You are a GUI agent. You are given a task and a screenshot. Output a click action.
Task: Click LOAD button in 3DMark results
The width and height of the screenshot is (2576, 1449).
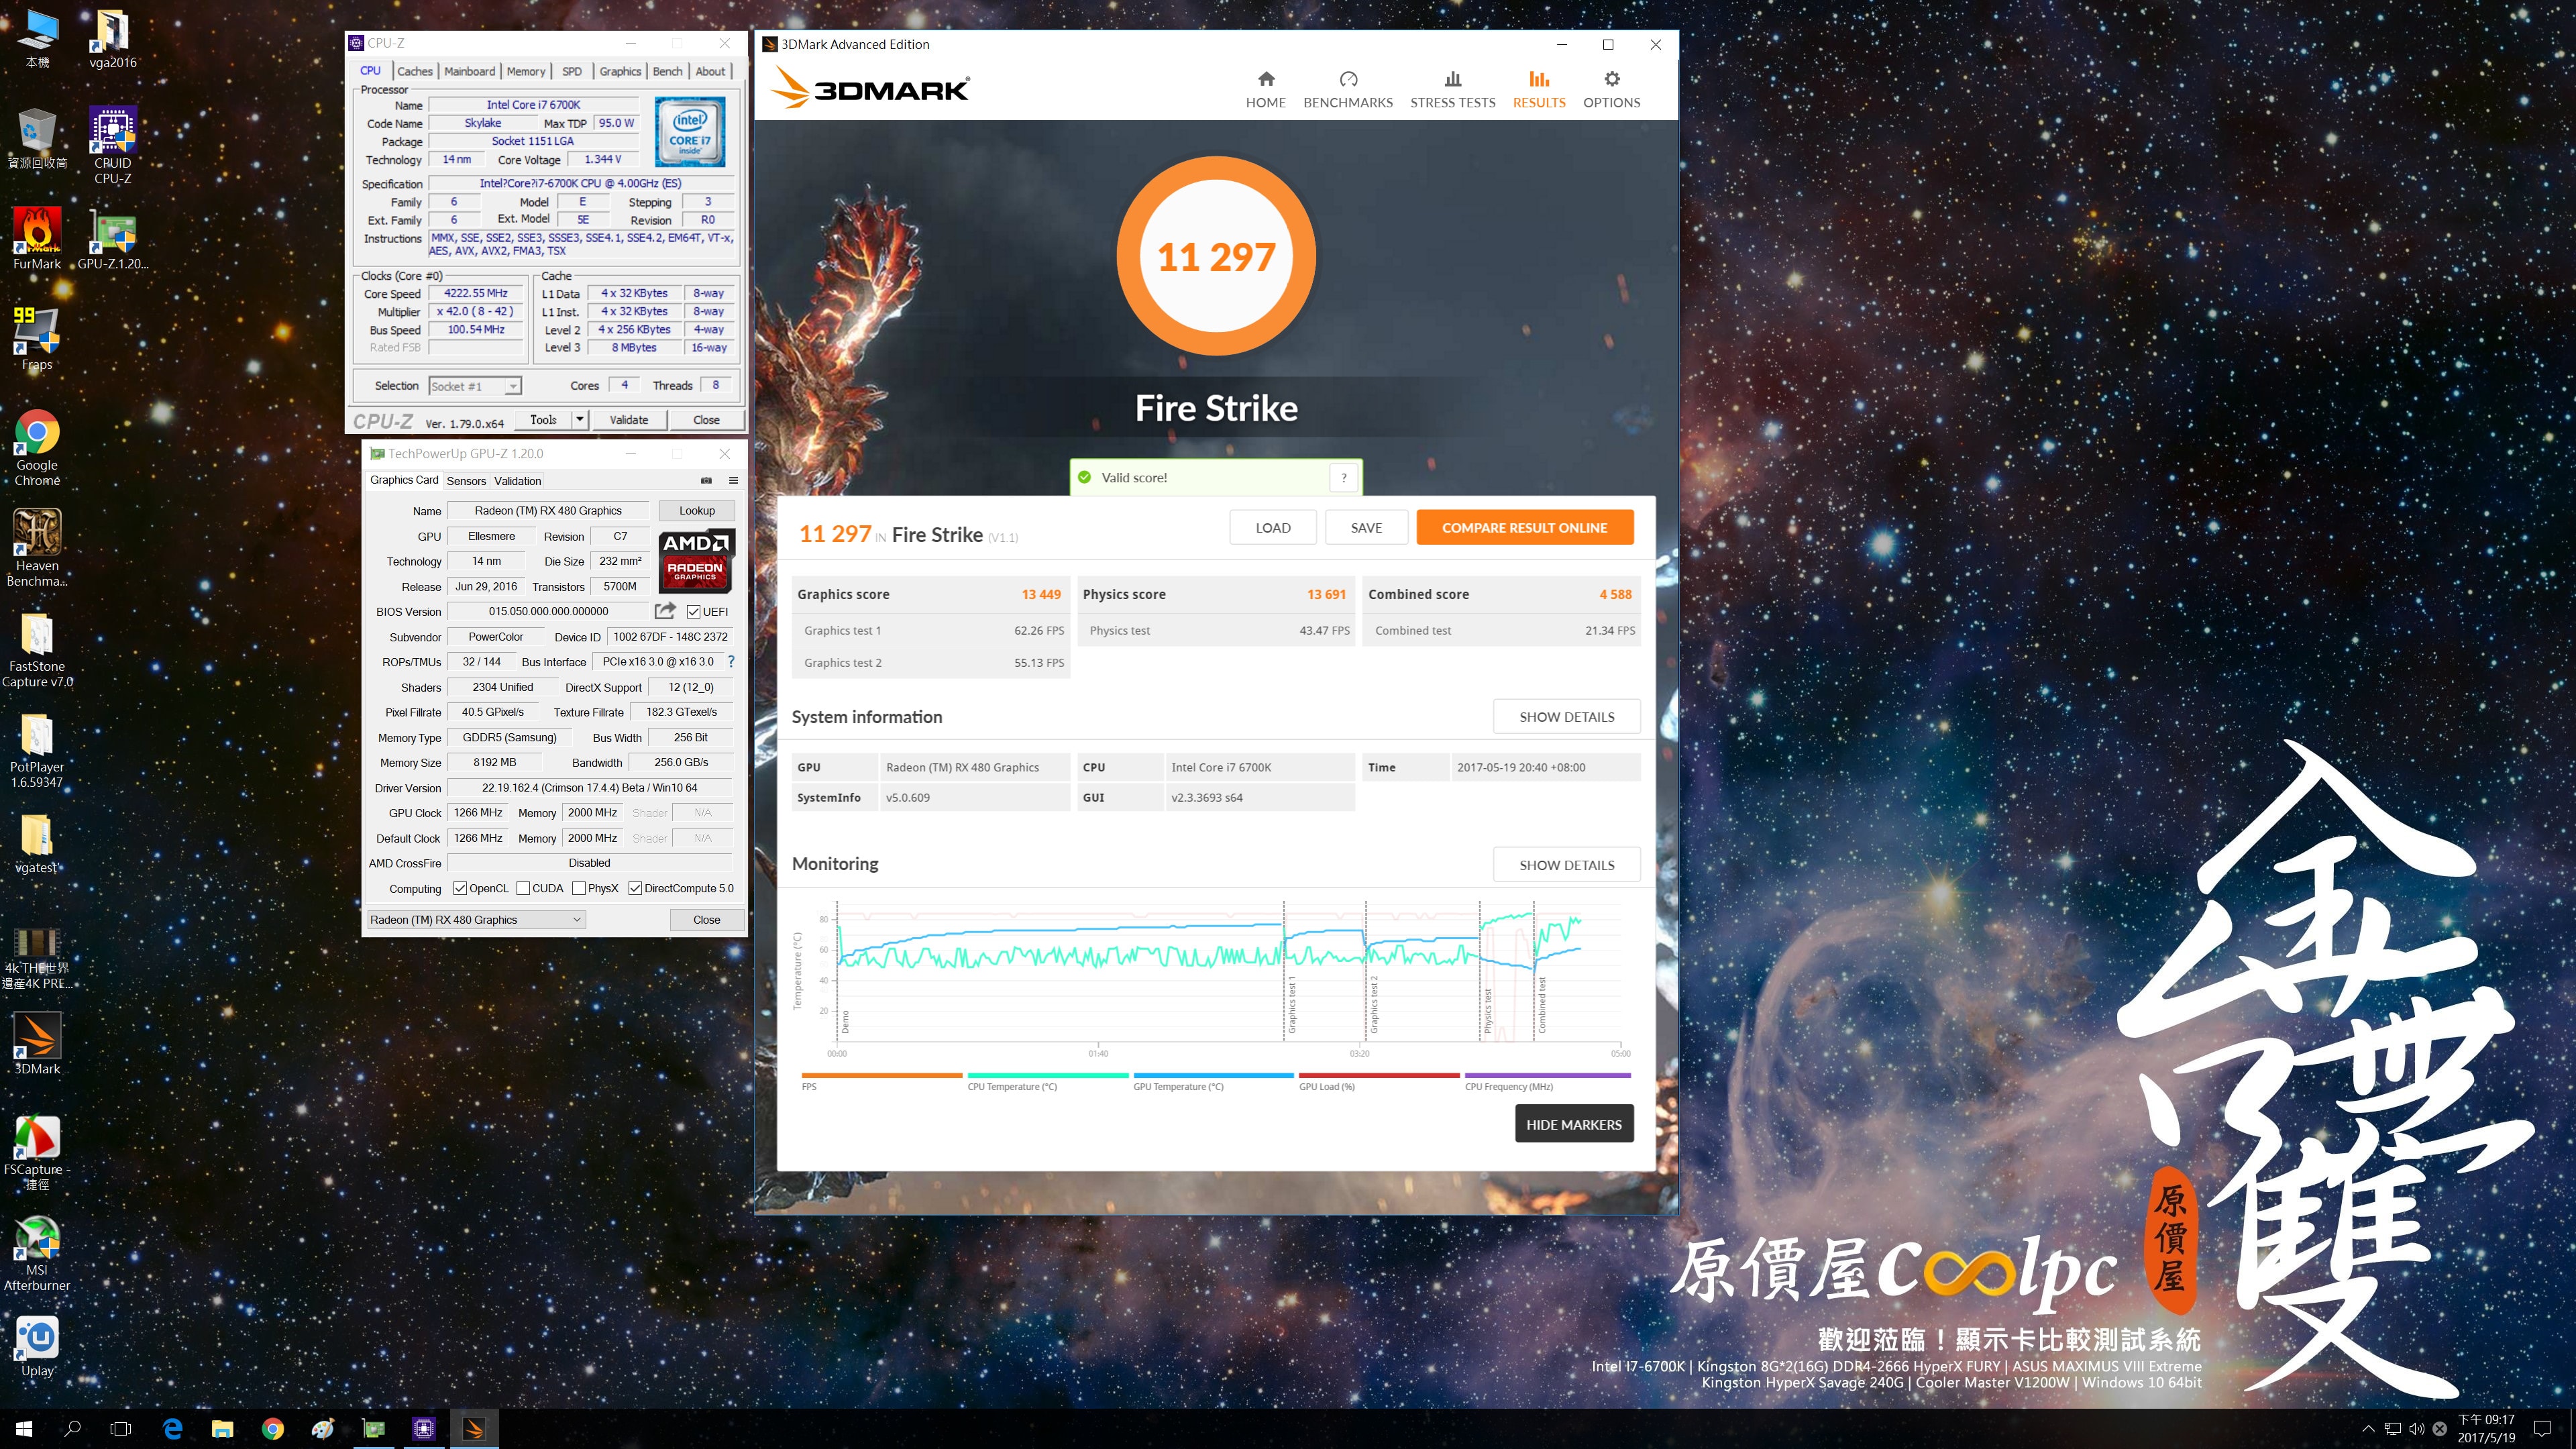pyautogui.click(x=1272, y=527)
